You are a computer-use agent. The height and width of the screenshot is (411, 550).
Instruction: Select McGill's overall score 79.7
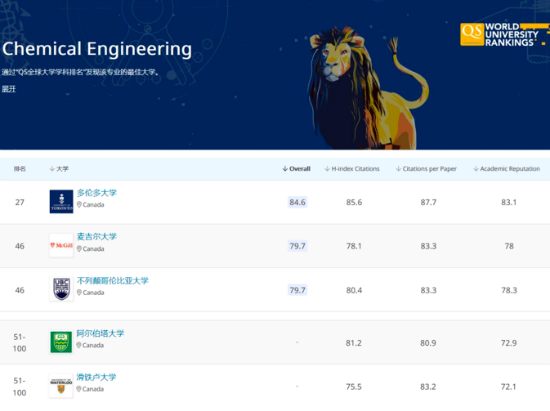click(x=297, y=246)
